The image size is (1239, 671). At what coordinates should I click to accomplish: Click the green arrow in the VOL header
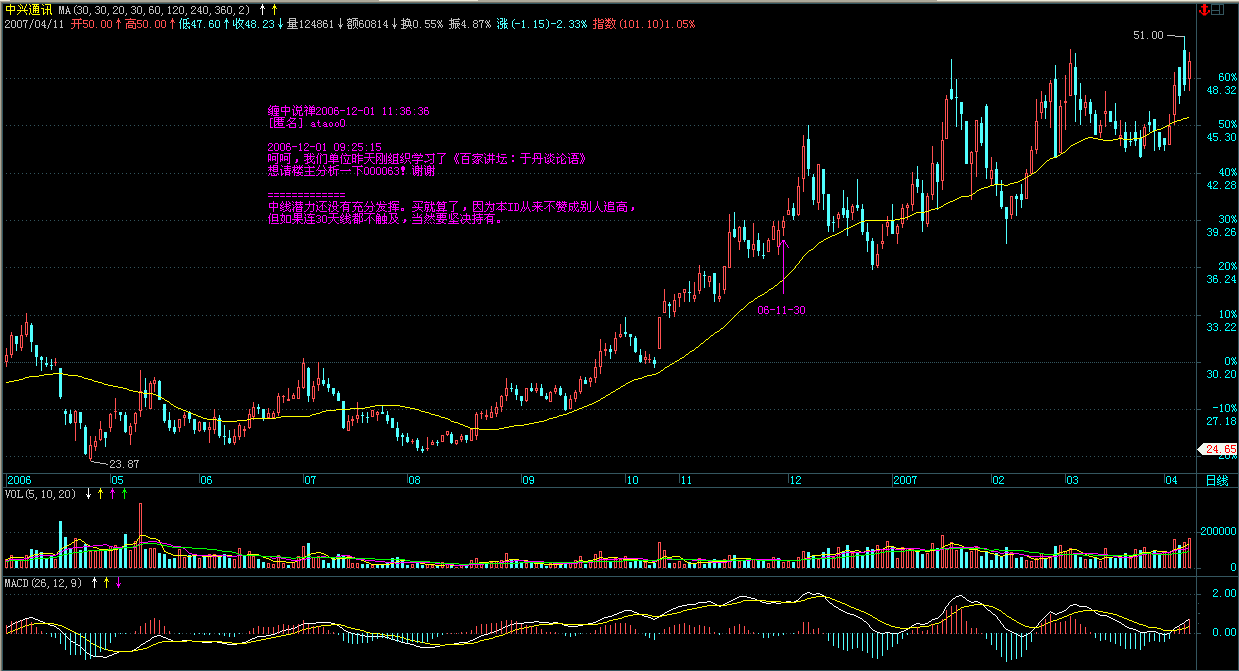pyautogui.click(x=124, y=494)
